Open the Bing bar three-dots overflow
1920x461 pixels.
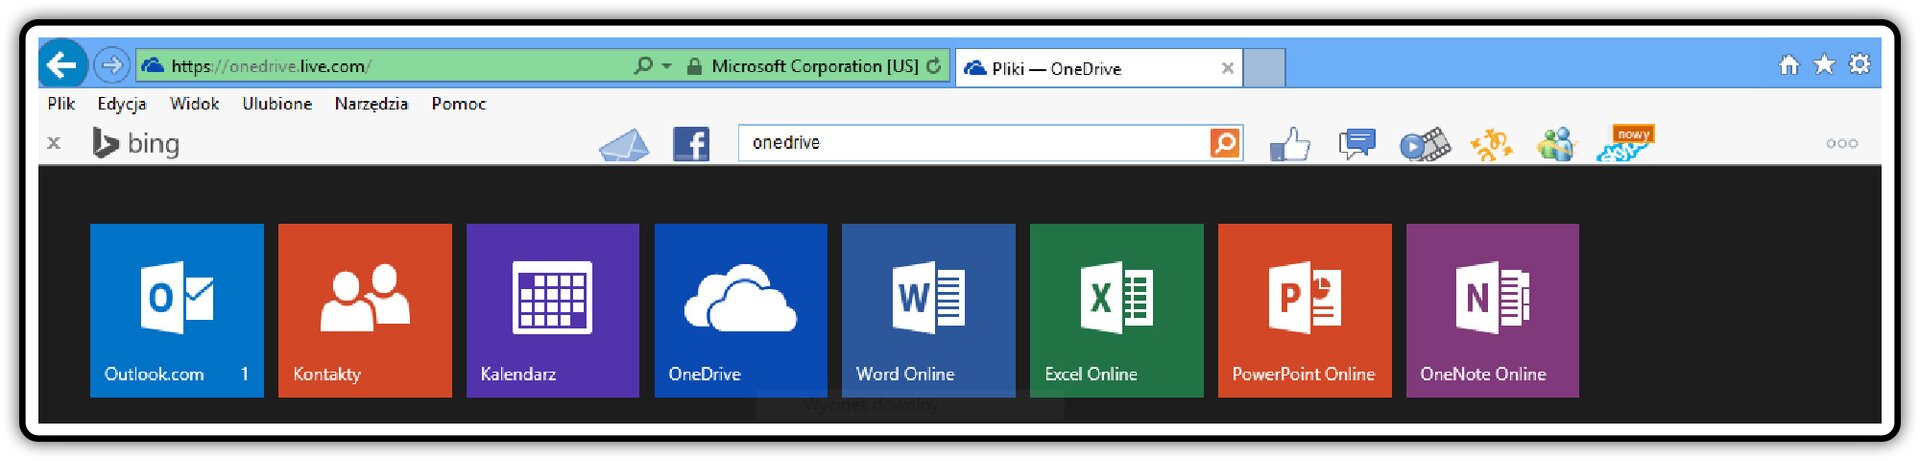1842,143
